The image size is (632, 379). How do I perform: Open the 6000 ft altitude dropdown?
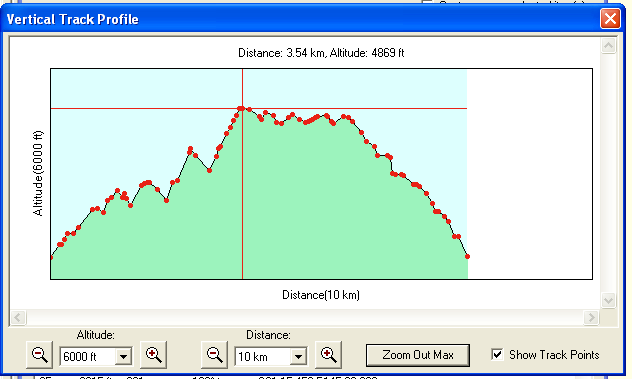coord(123,356)
